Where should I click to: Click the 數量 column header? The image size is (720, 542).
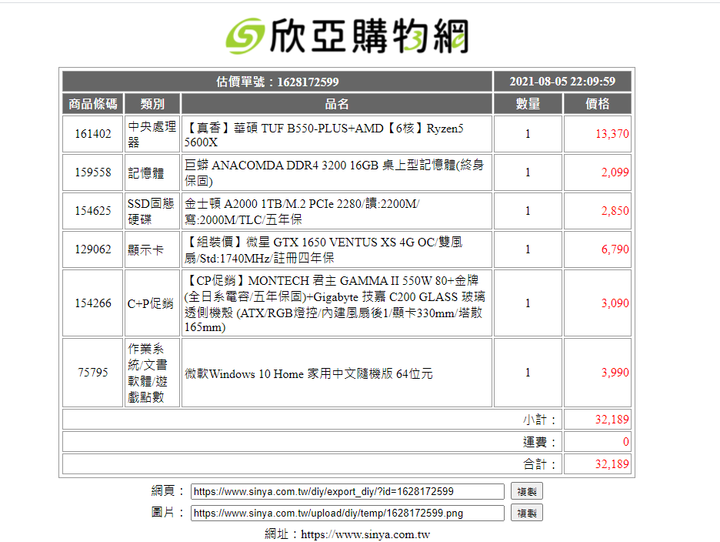(x=528, y=104)
